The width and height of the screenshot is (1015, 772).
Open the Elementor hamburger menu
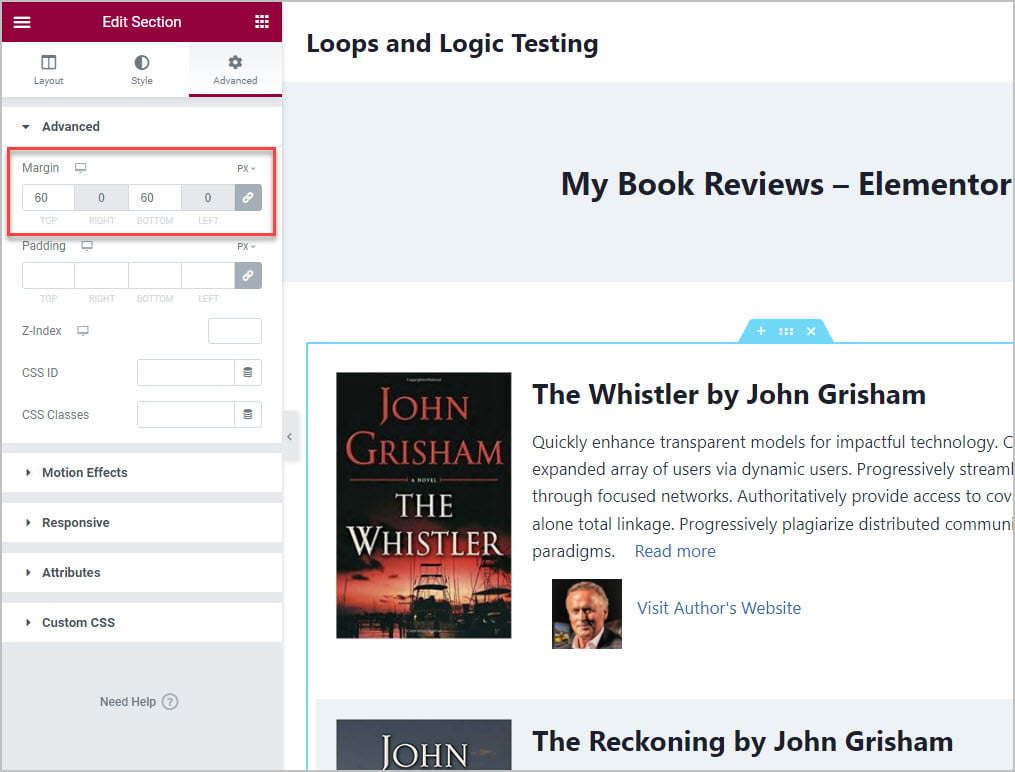point(22,22)
